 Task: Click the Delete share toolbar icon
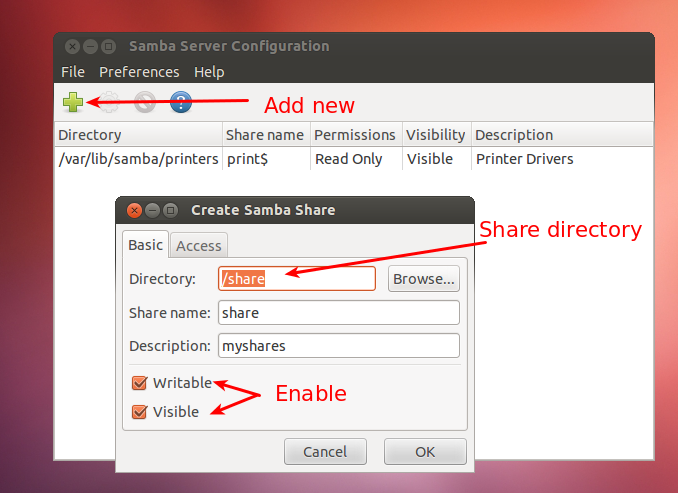click(x=145, y=102)
